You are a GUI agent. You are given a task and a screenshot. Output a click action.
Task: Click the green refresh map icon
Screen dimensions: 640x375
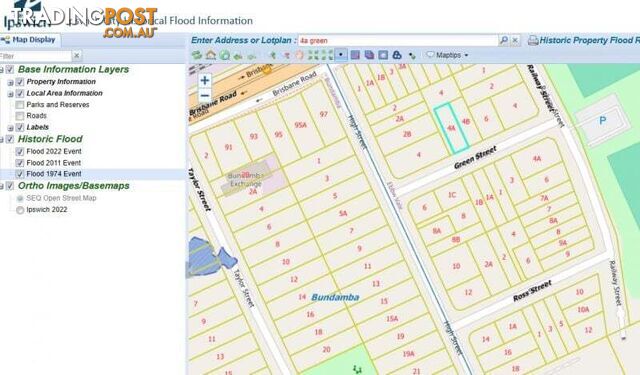click(197, 55)
